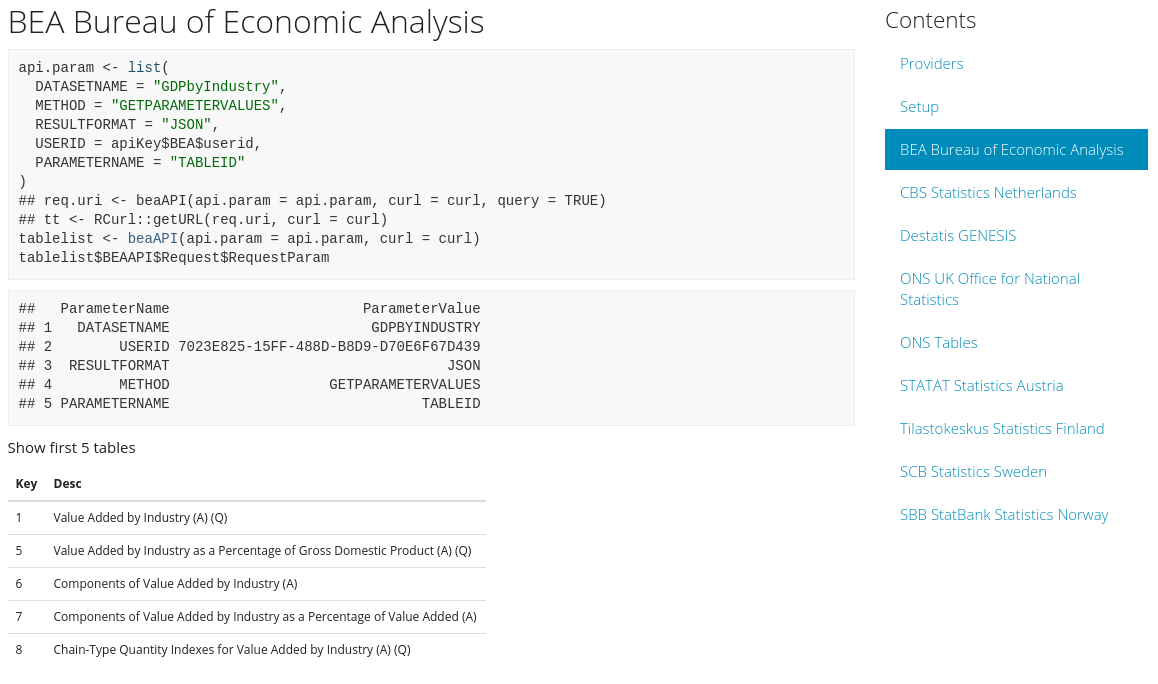Select row 'Value Added by Industry (A) (Q)'
This screenshot has height=684, width=1158.
[247, 518]
